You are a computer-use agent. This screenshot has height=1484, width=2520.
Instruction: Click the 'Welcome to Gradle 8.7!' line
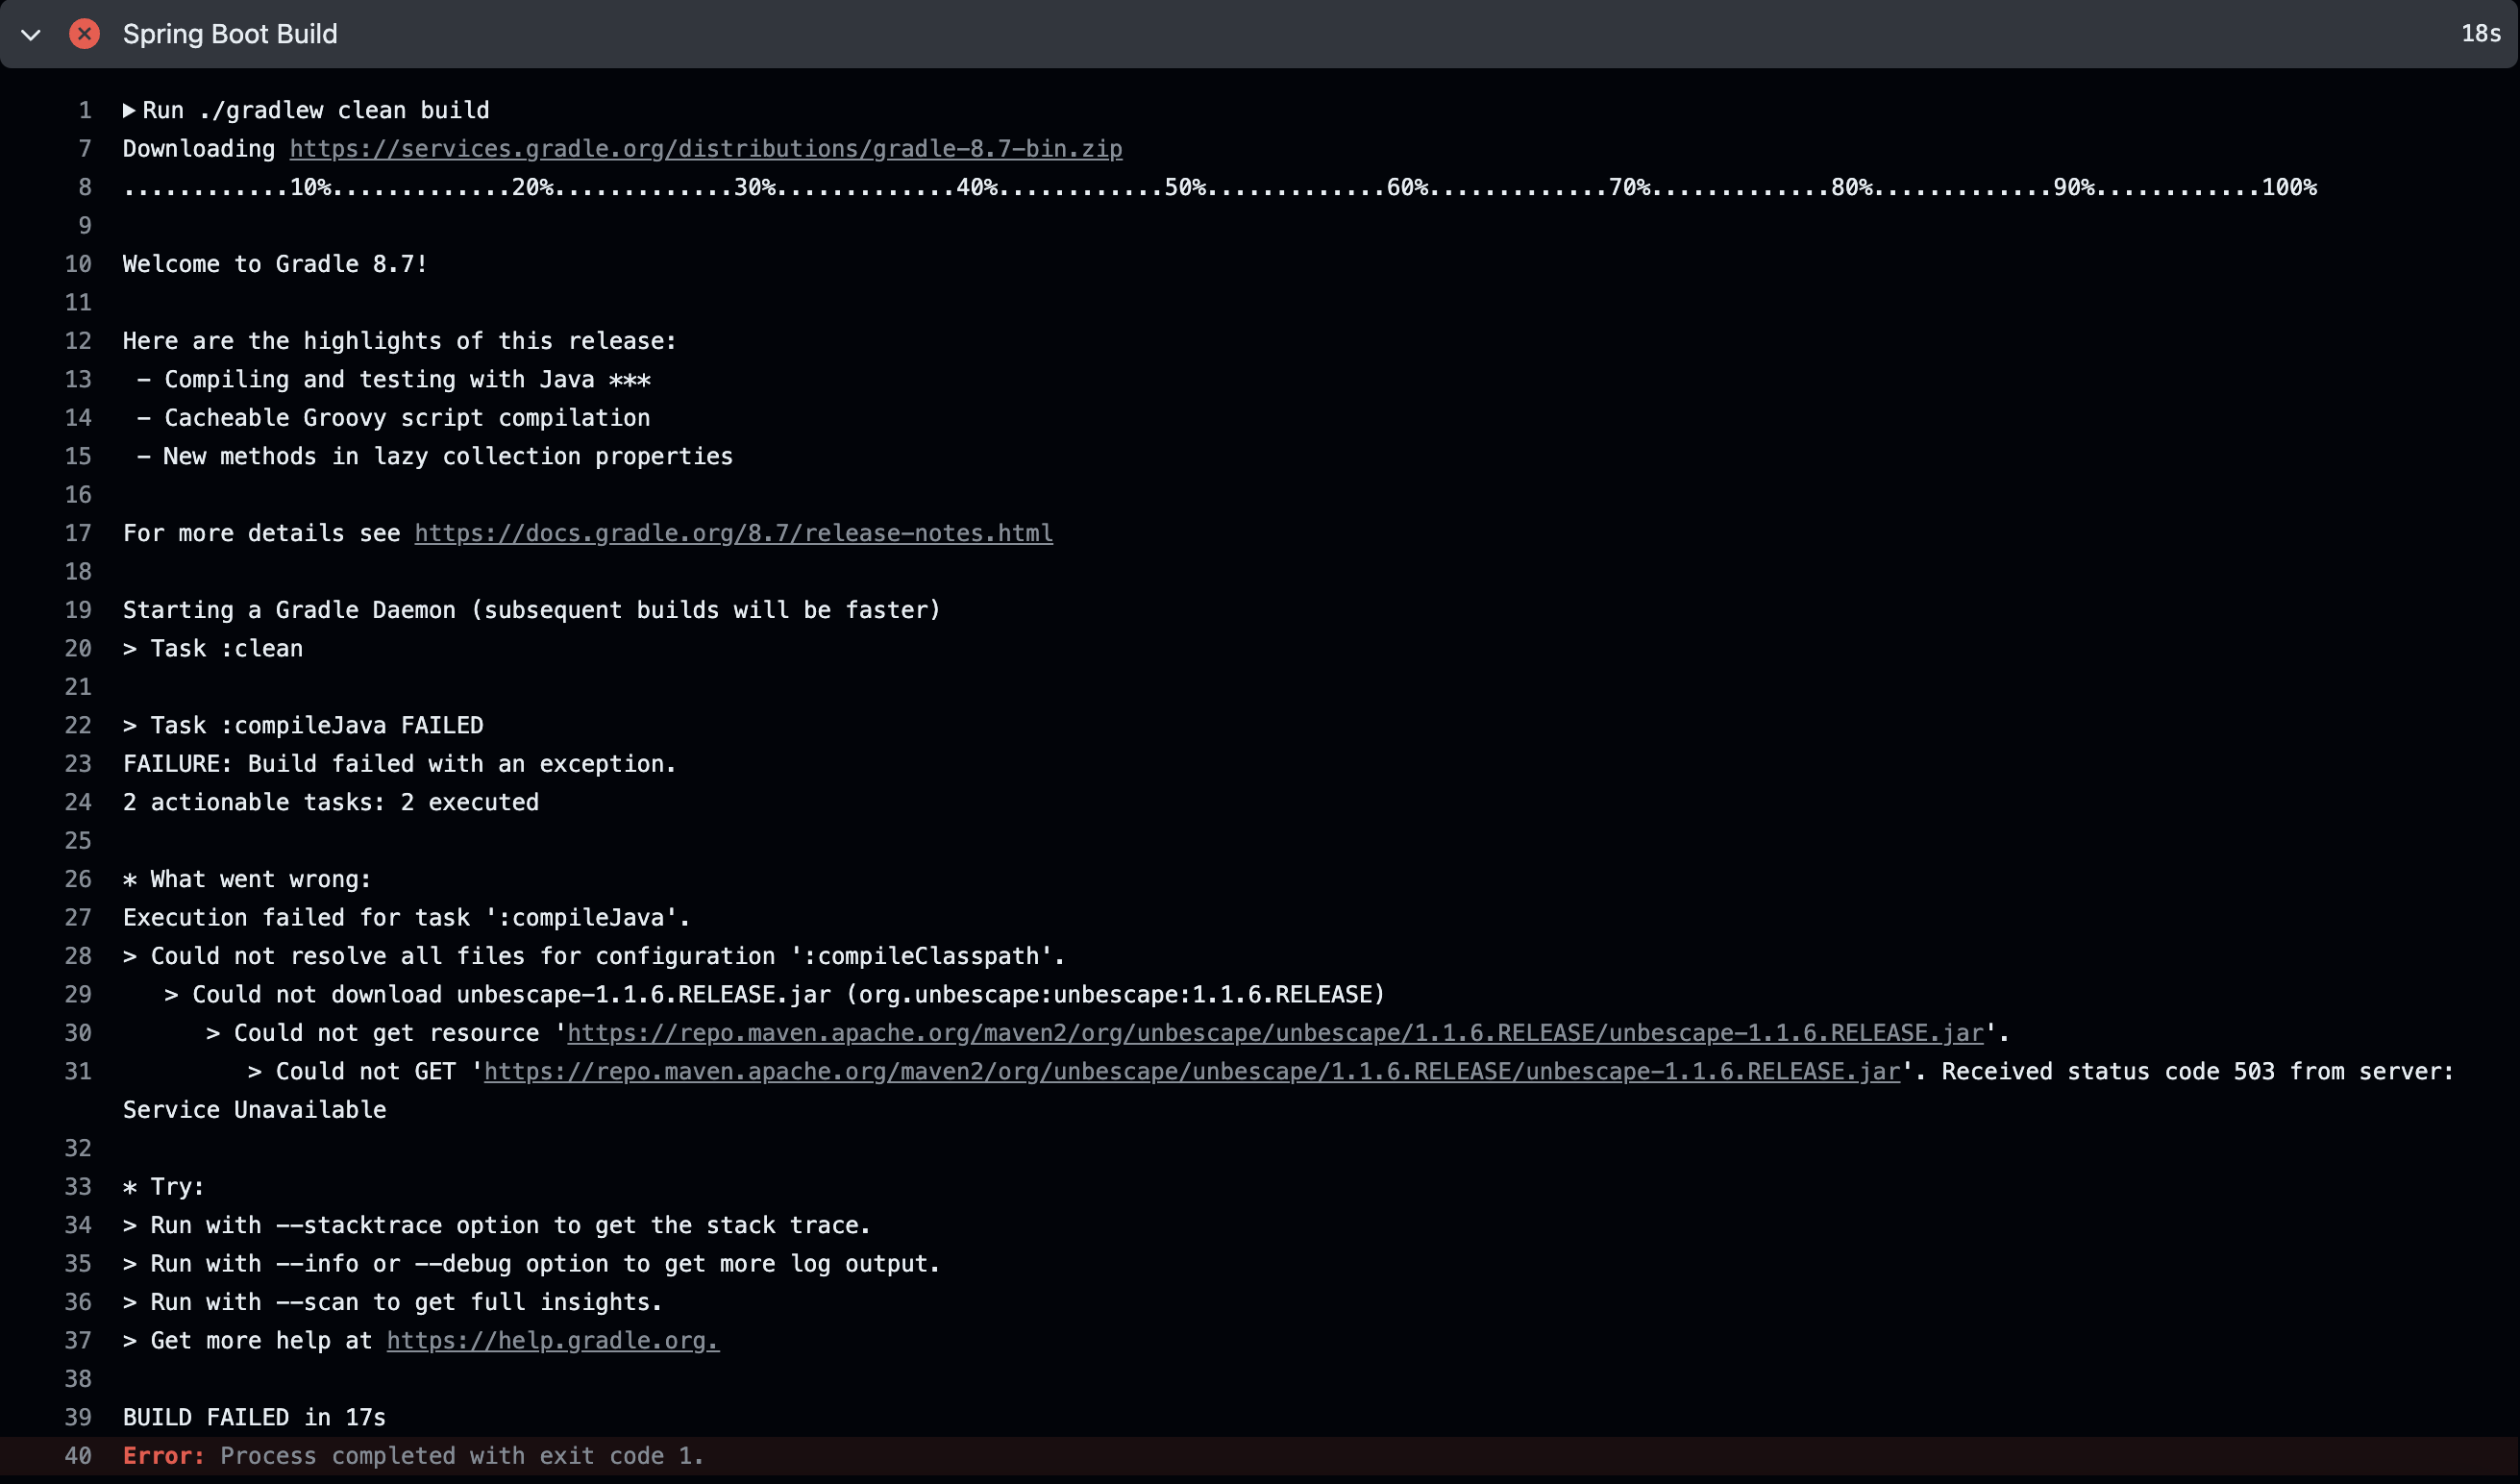(x=275, y=264)
